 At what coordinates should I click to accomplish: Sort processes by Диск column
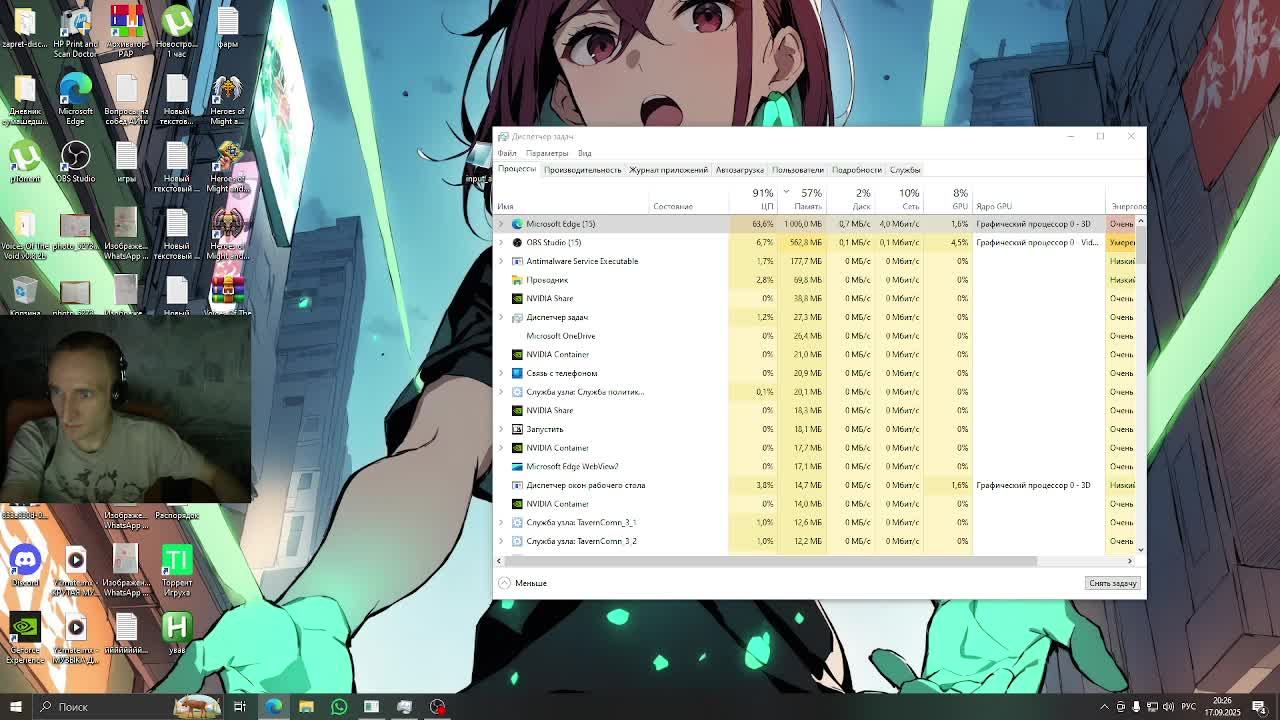pos(850,199)
